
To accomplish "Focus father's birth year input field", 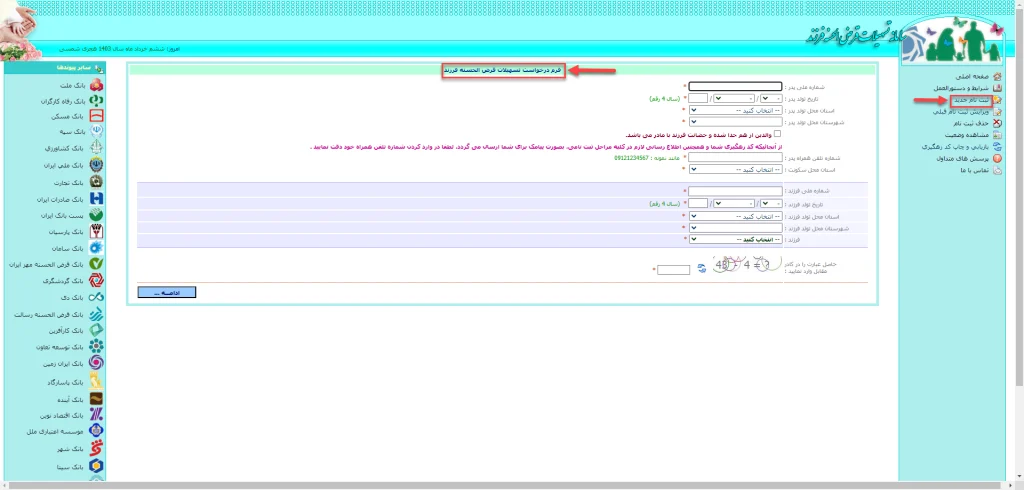I will 698,98.
